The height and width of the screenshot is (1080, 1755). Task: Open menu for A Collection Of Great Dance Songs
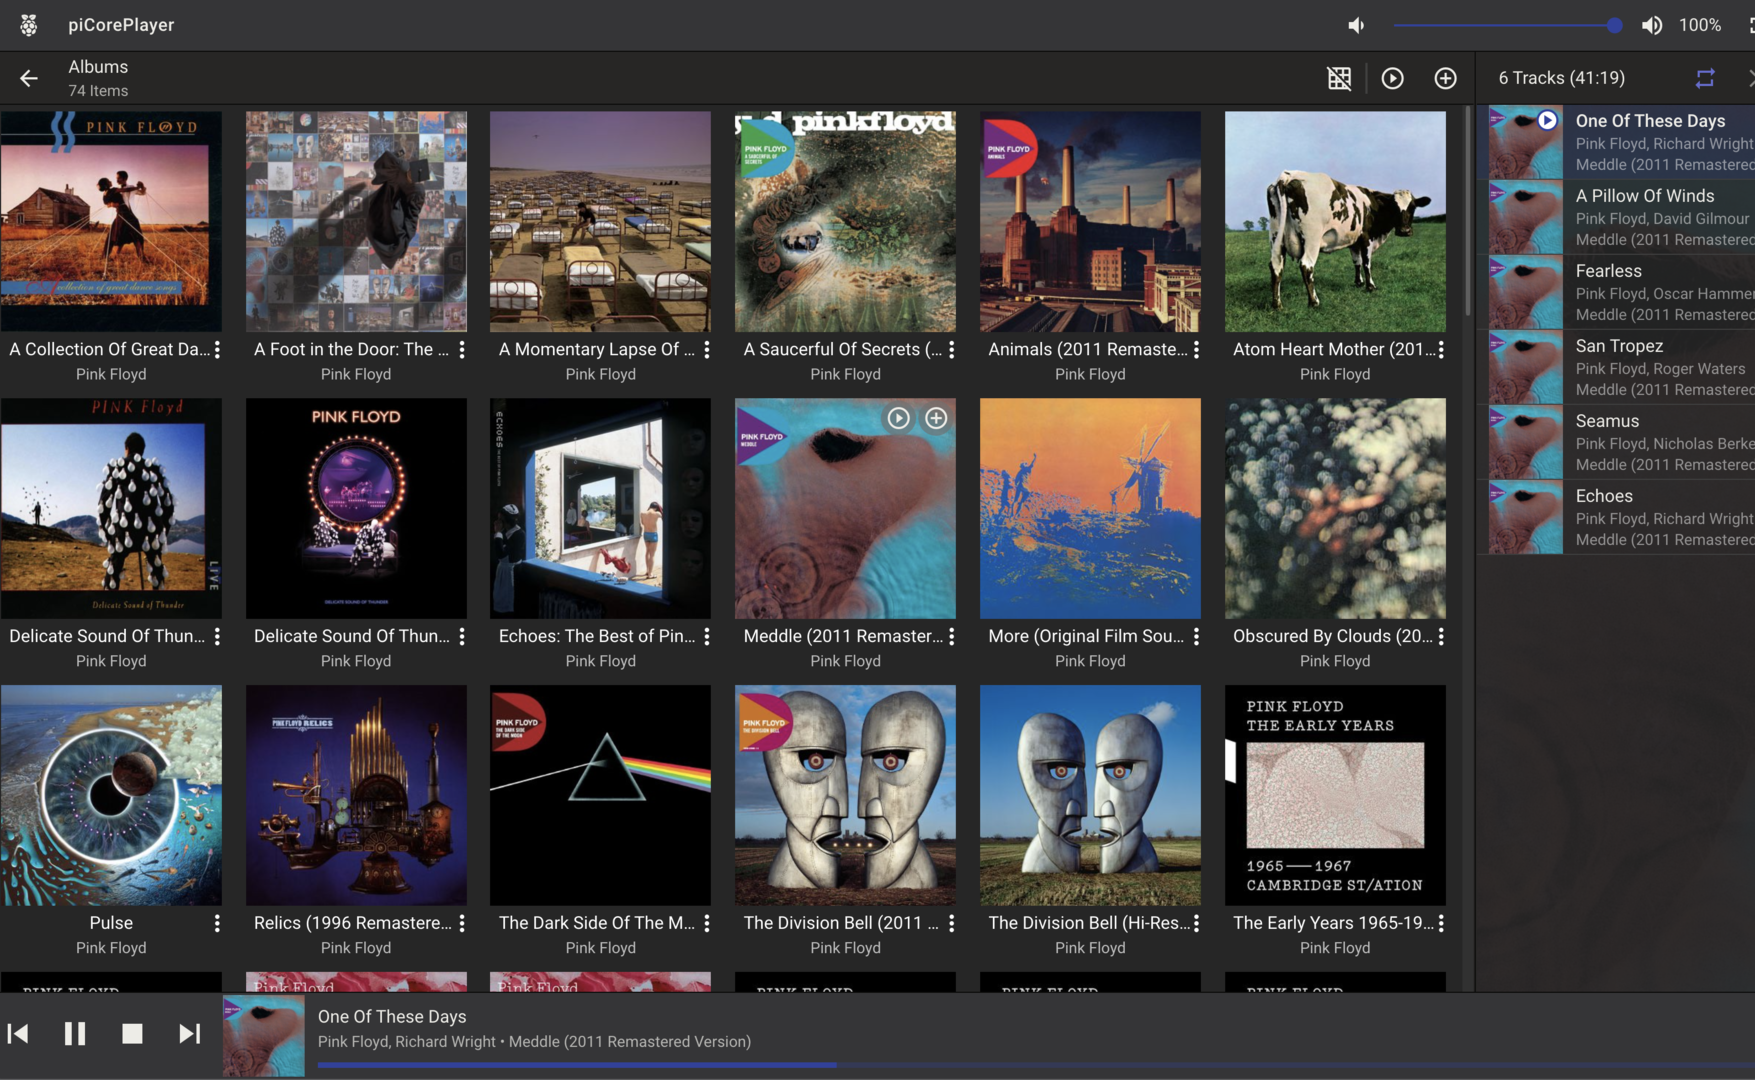(217, 349)
